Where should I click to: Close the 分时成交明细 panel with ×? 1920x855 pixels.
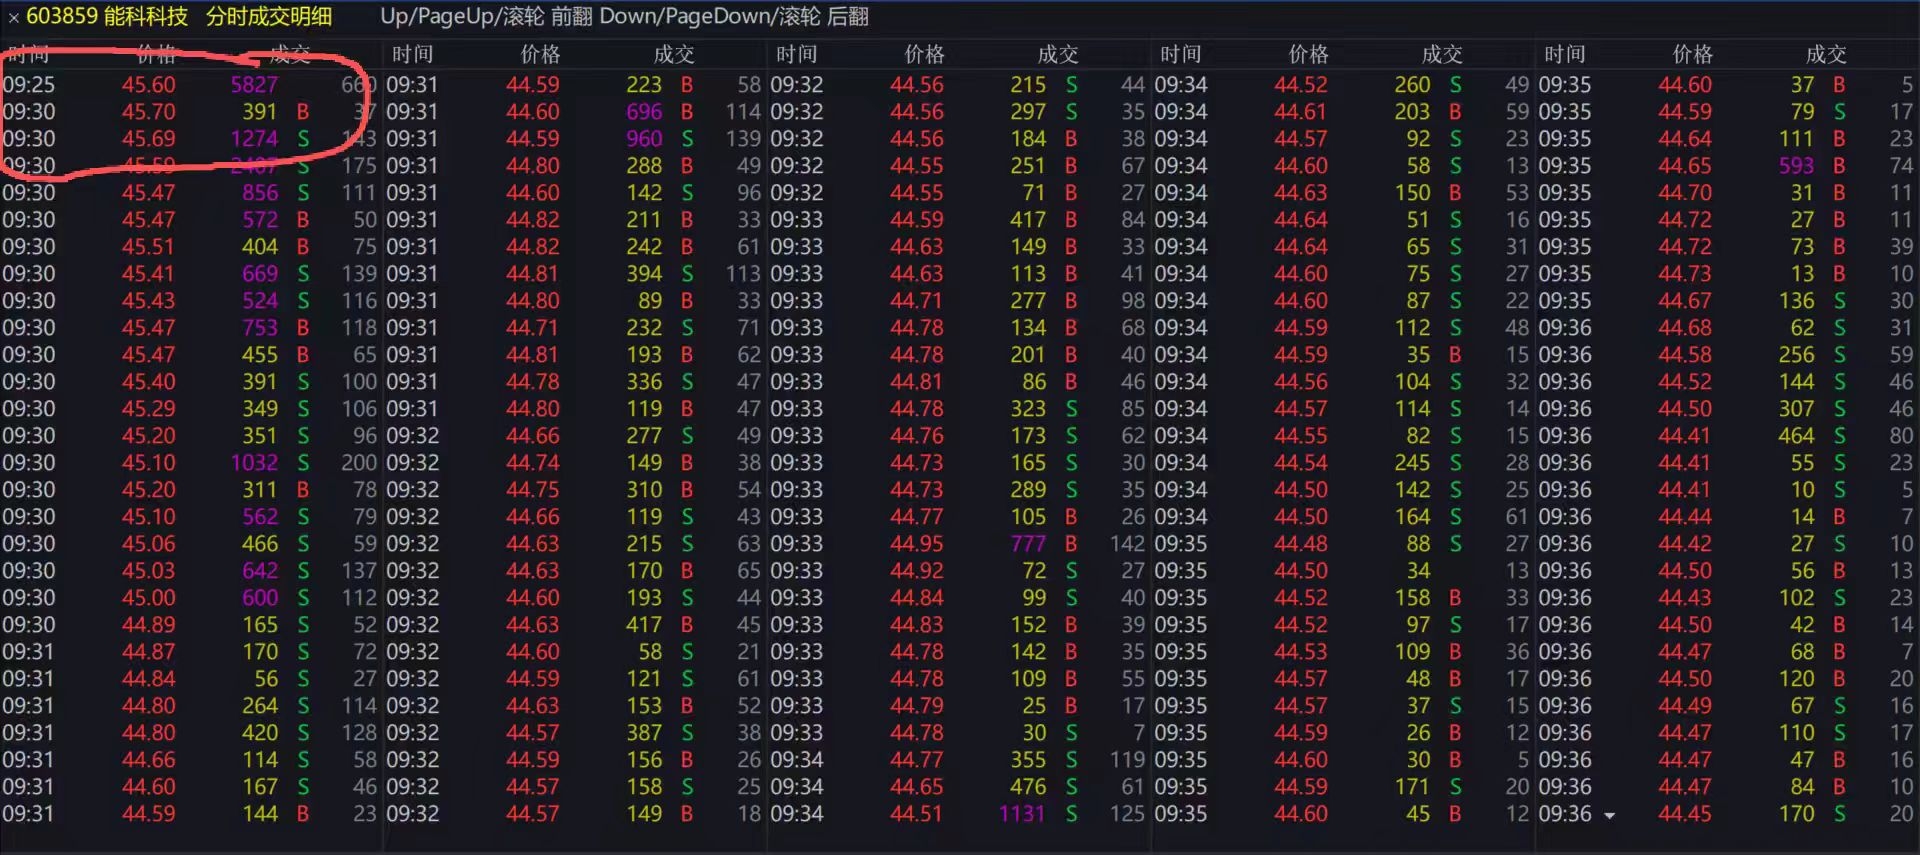[13, 17]
